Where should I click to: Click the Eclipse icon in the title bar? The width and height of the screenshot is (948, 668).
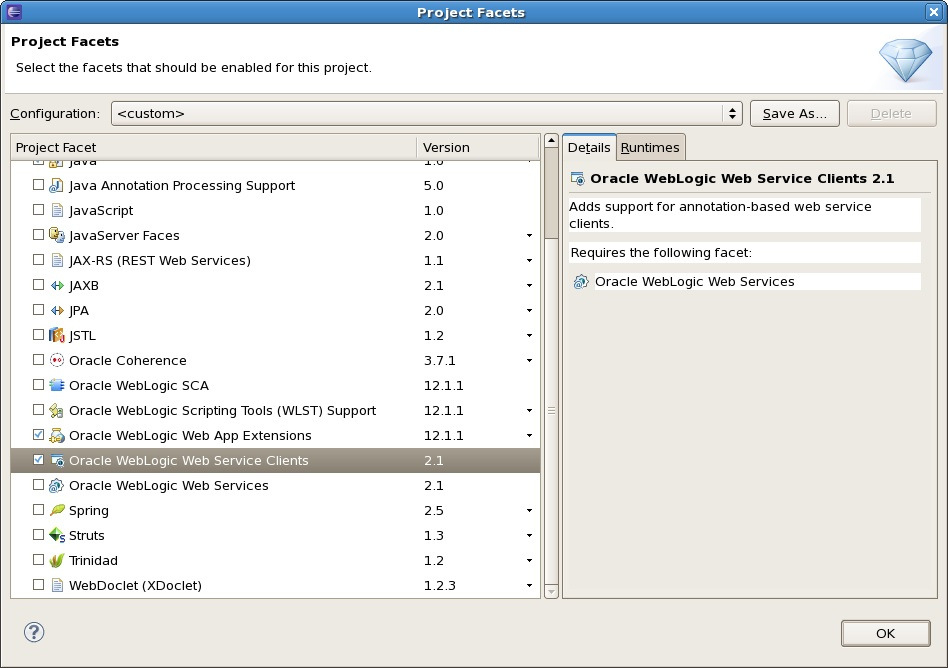tap(13, 12)
